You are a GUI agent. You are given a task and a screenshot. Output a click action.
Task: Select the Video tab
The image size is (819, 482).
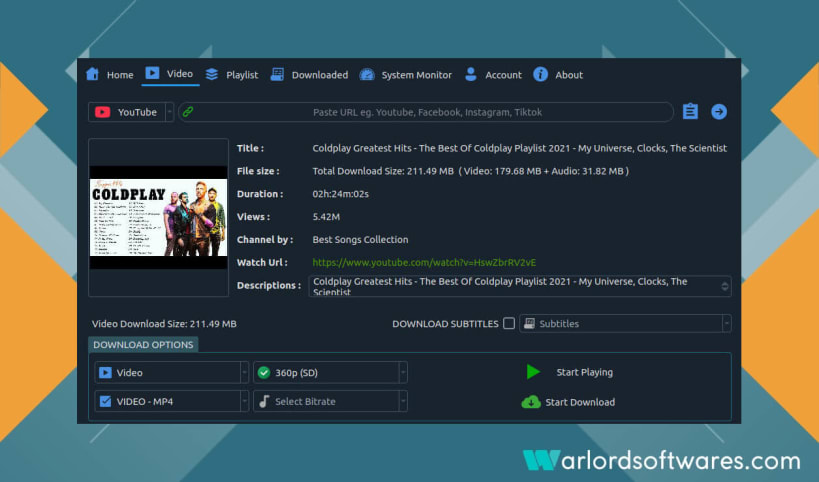pos(170,74)
